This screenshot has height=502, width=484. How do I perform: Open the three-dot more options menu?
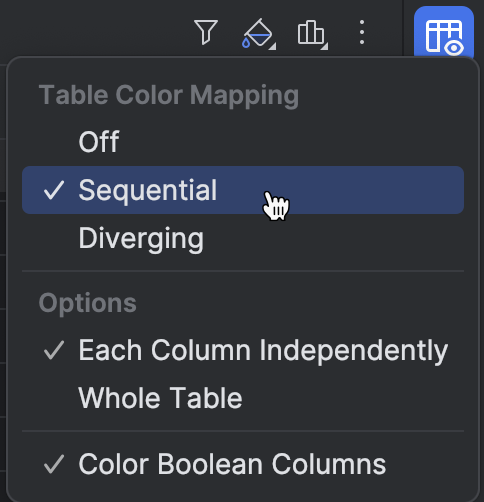click(x=362, y=32)
